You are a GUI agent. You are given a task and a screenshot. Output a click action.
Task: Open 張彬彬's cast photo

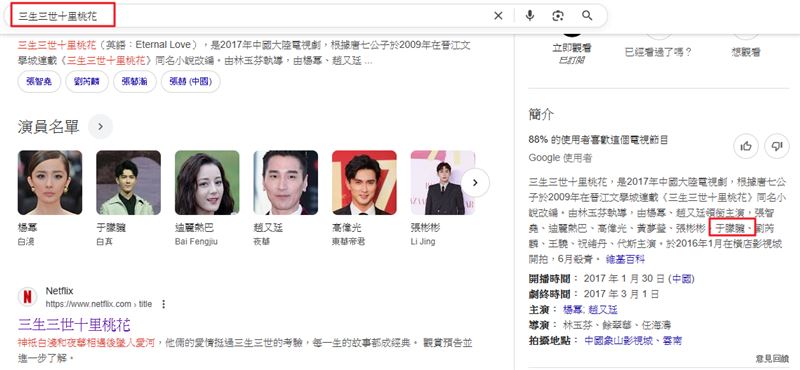tap(443, 182)
